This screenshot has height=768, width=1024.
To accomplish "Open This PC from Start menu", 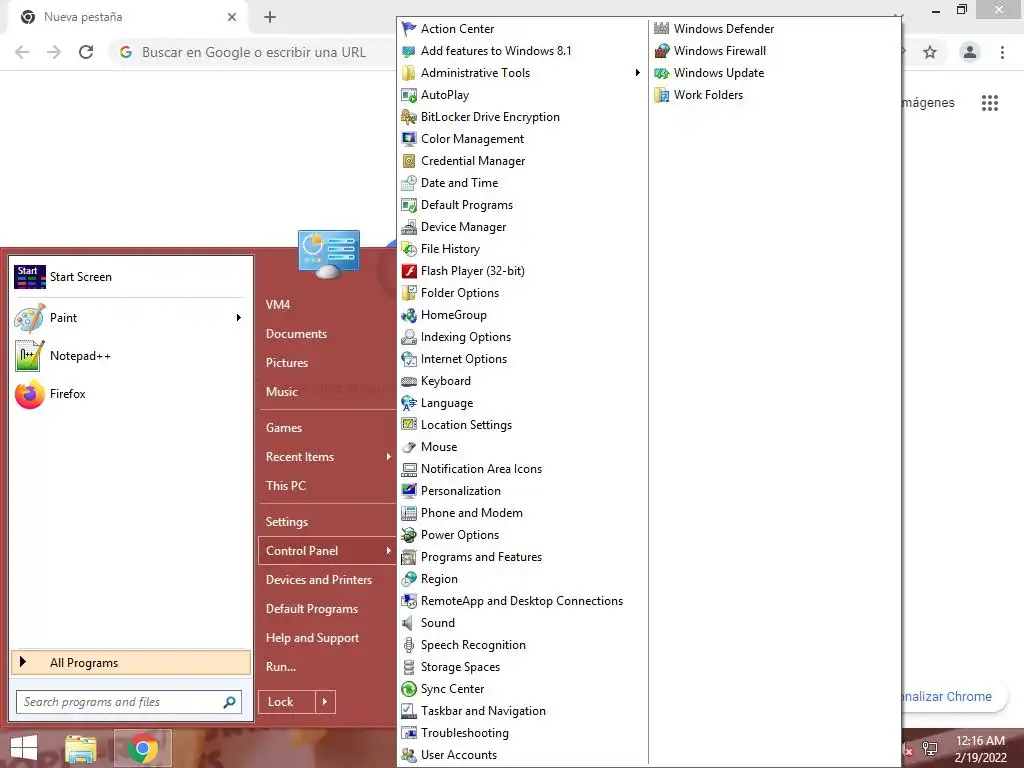I will point(285,486).
